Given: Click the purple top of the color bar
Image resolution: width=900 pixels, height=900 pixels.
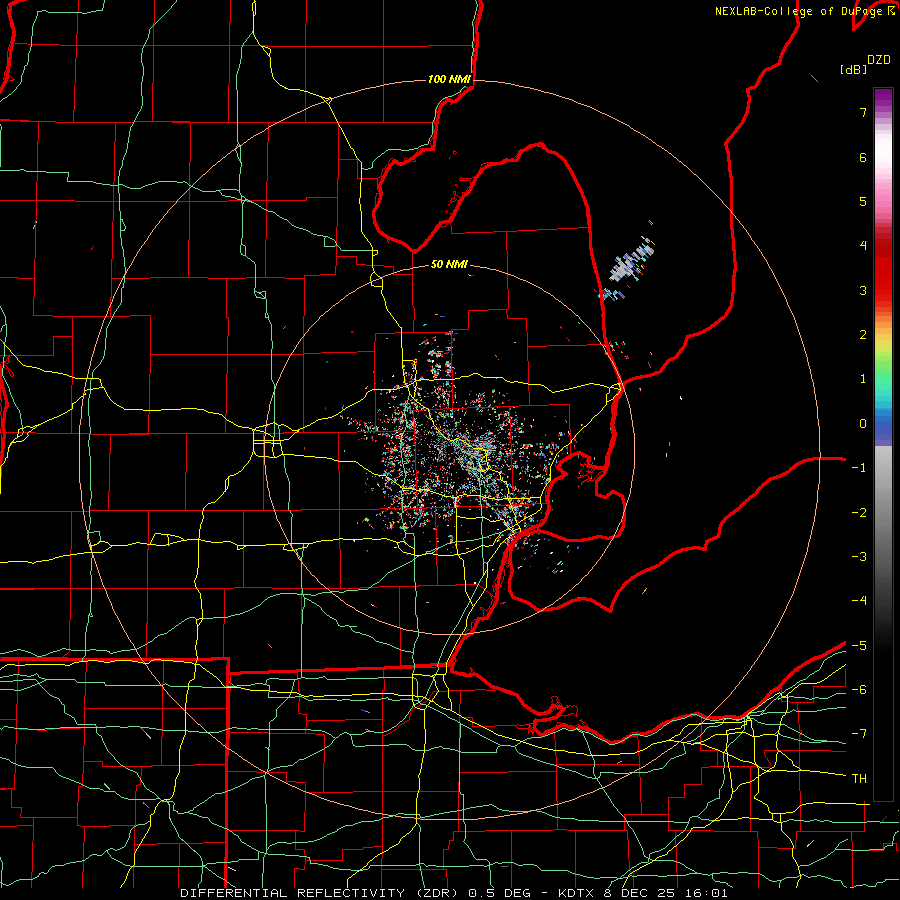Looking at the screenshot, I should (883, 98).
